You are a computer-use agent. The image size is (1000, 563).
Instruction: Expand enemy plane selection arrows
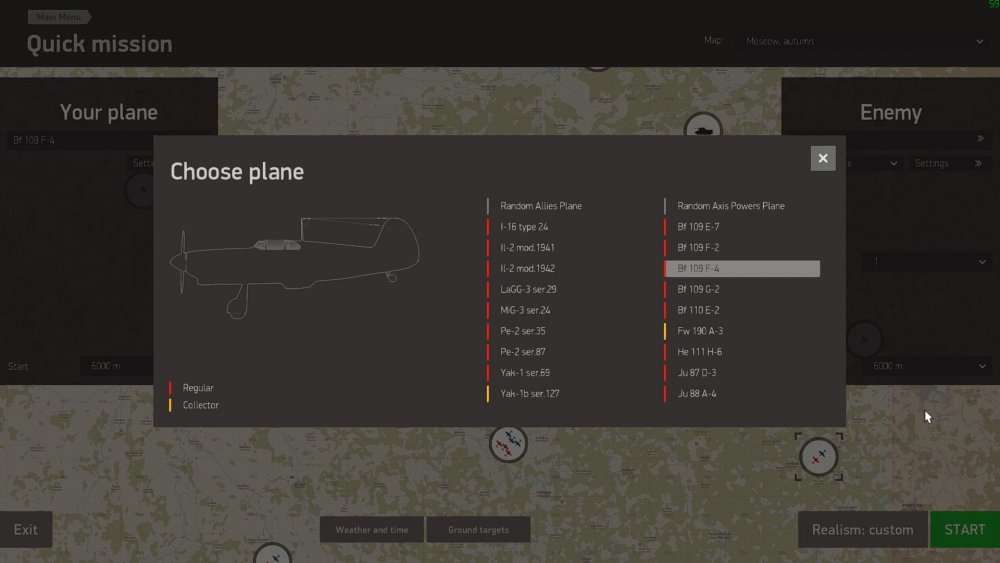tap(980, 138)
